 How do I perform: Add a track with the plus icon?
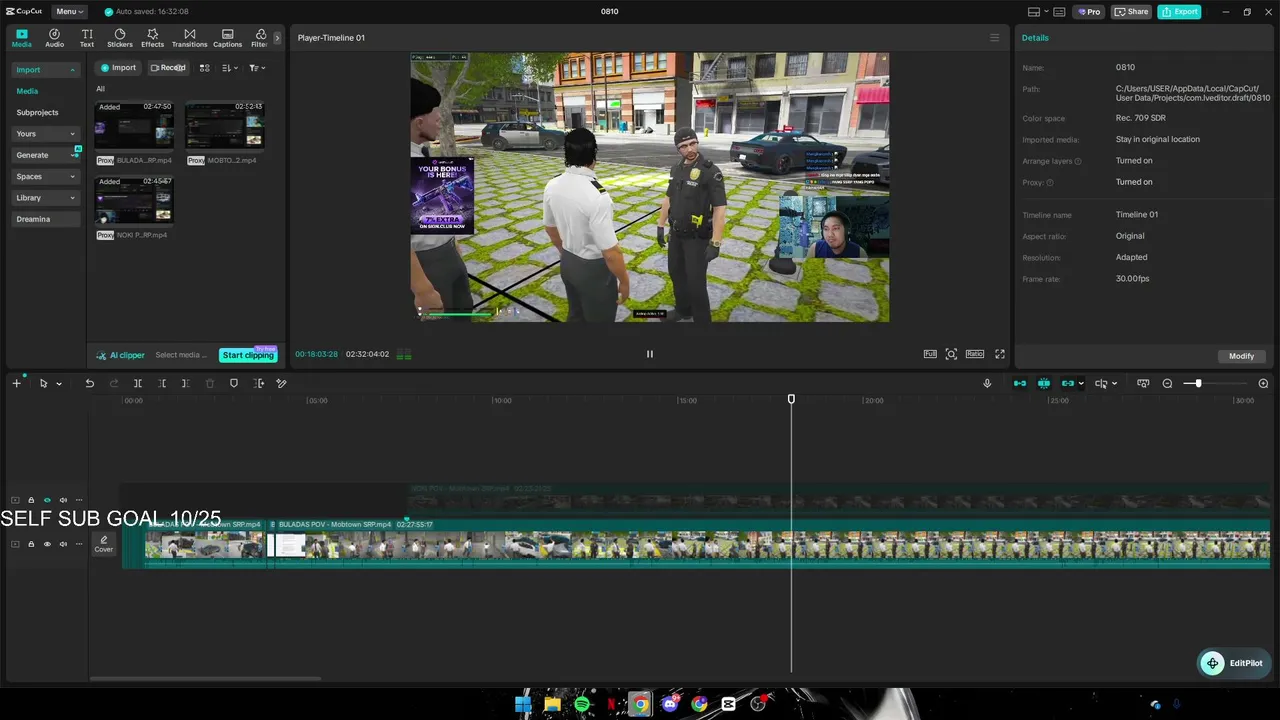(x=16, y=384)
